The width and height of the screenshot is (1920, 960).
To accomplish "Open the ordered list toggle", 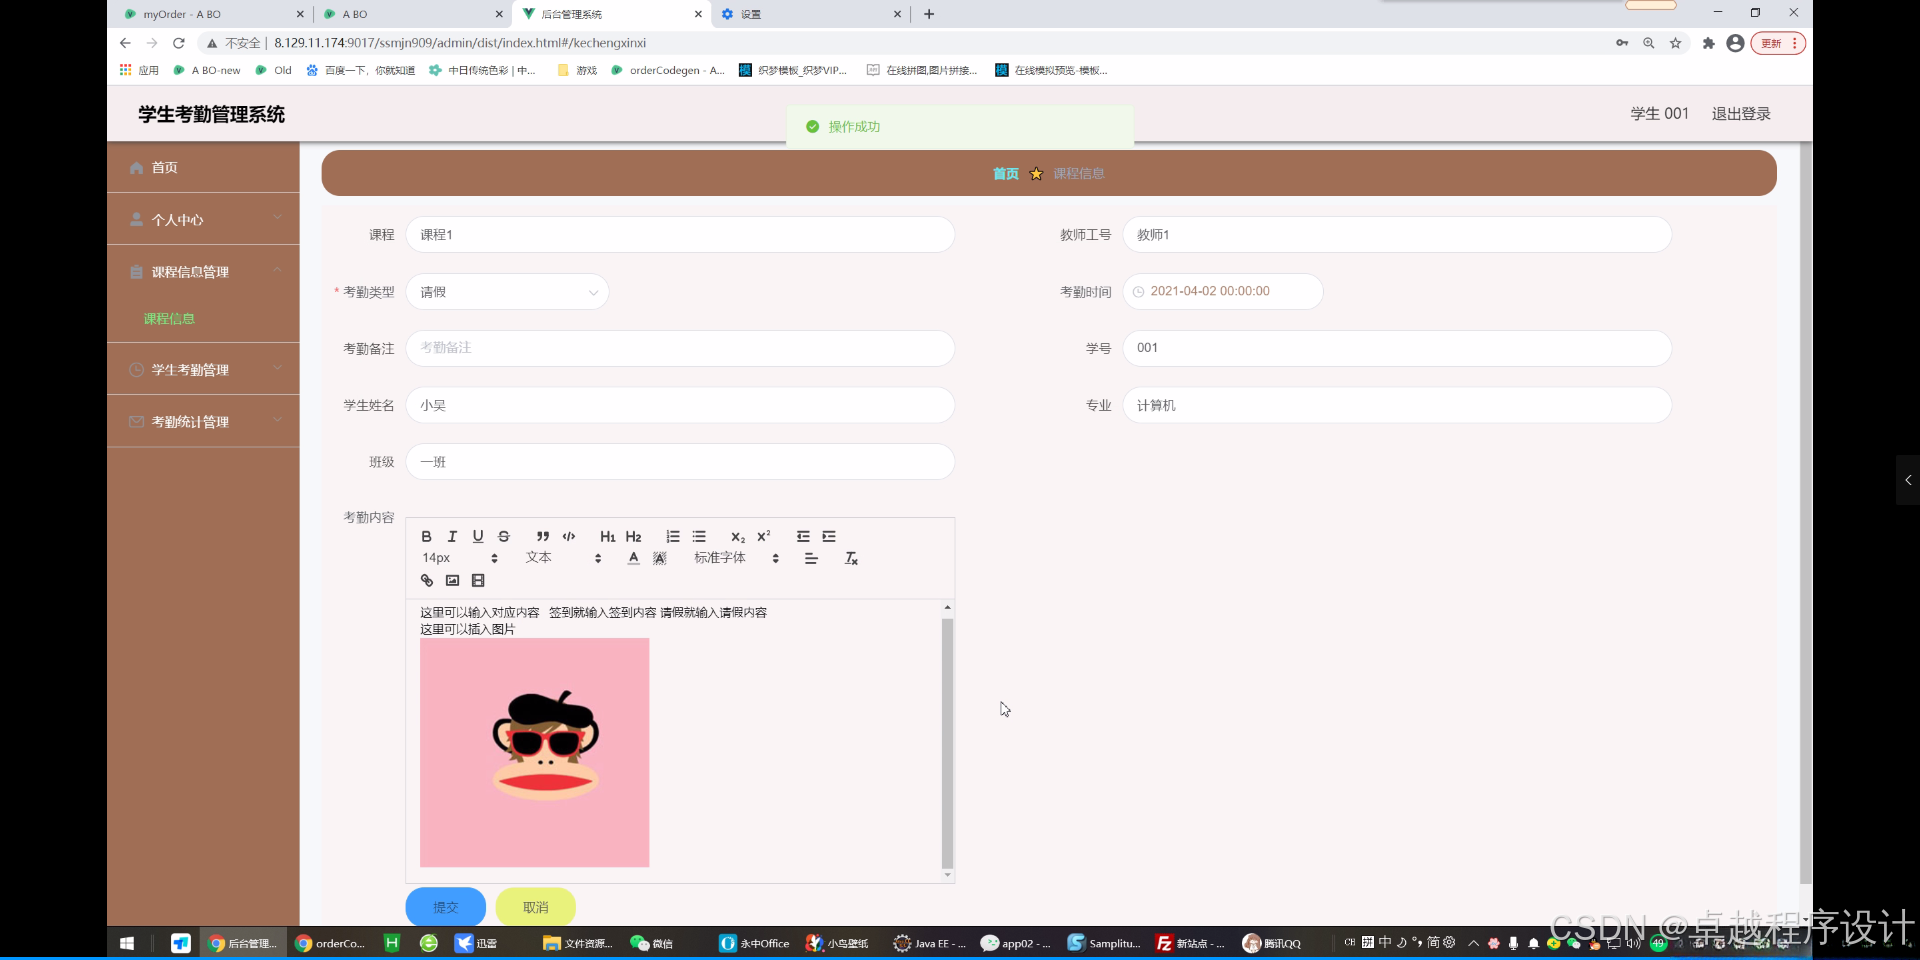I will pyautogui.click(x=673, y=536).
